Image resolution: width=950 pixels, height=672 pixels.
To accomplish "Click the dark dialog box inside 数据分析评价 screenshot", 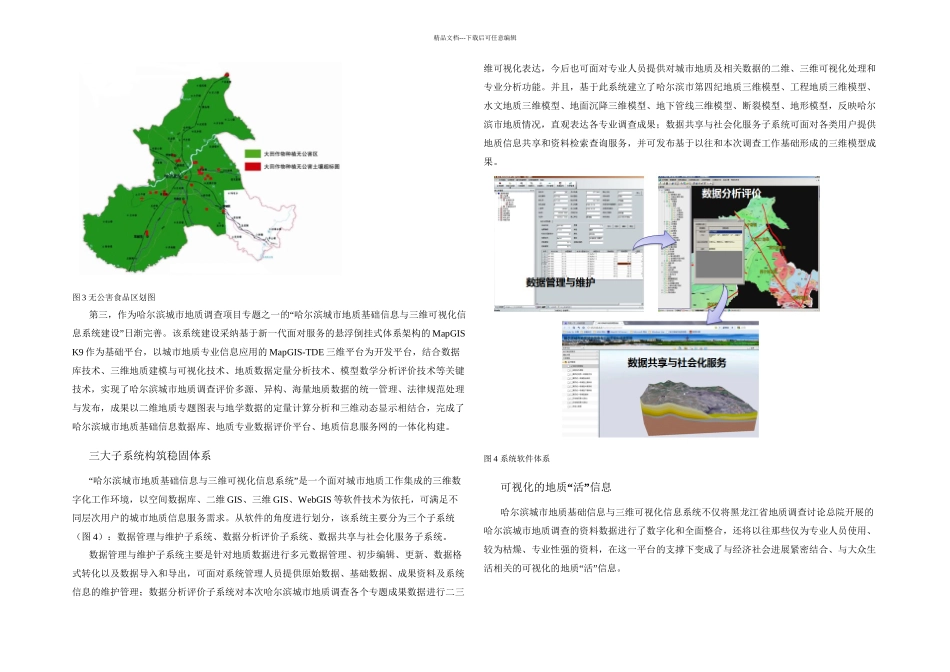I will (719, 250).
